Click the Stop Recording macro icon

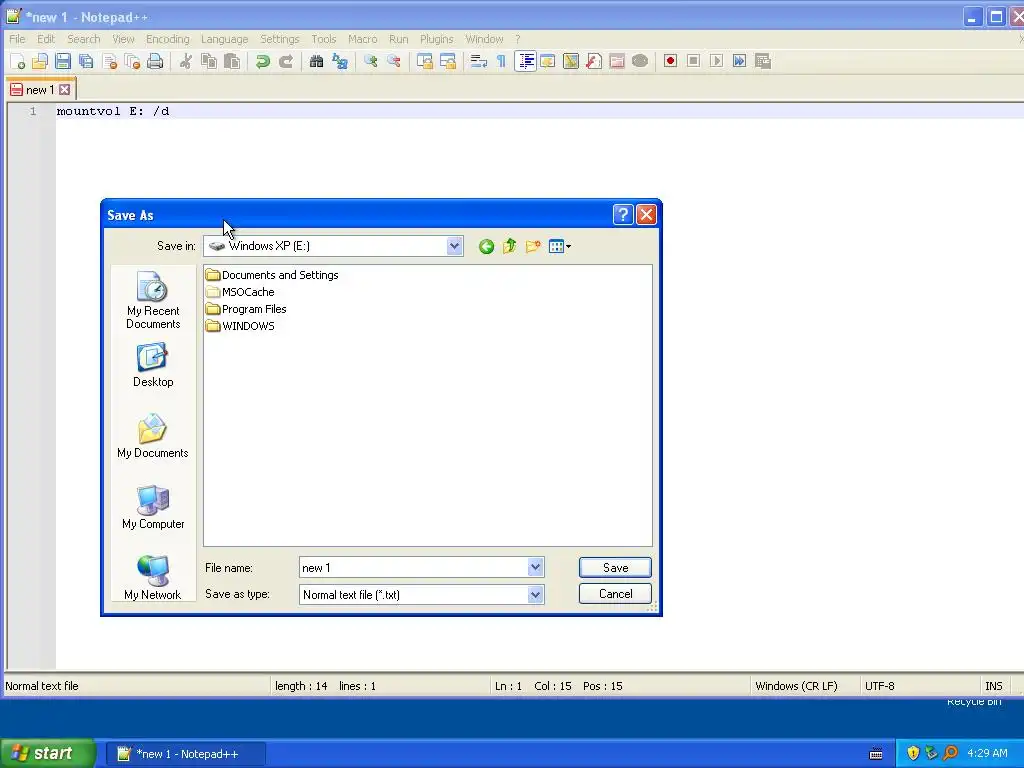(694, 61)
